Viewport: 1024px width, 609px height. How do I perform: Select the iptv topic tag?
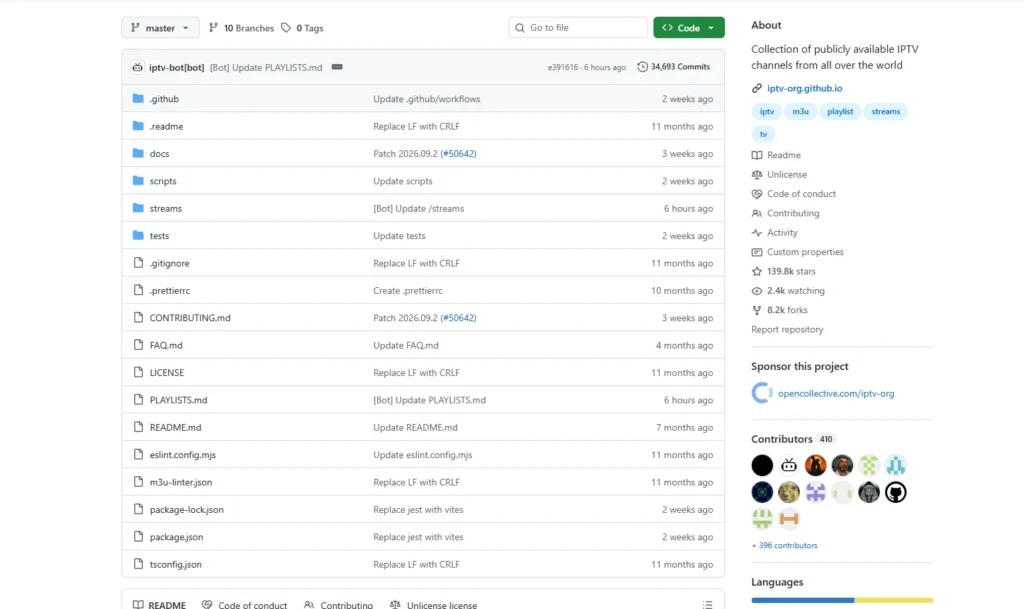pyautogui.click(x=766, y=112)
